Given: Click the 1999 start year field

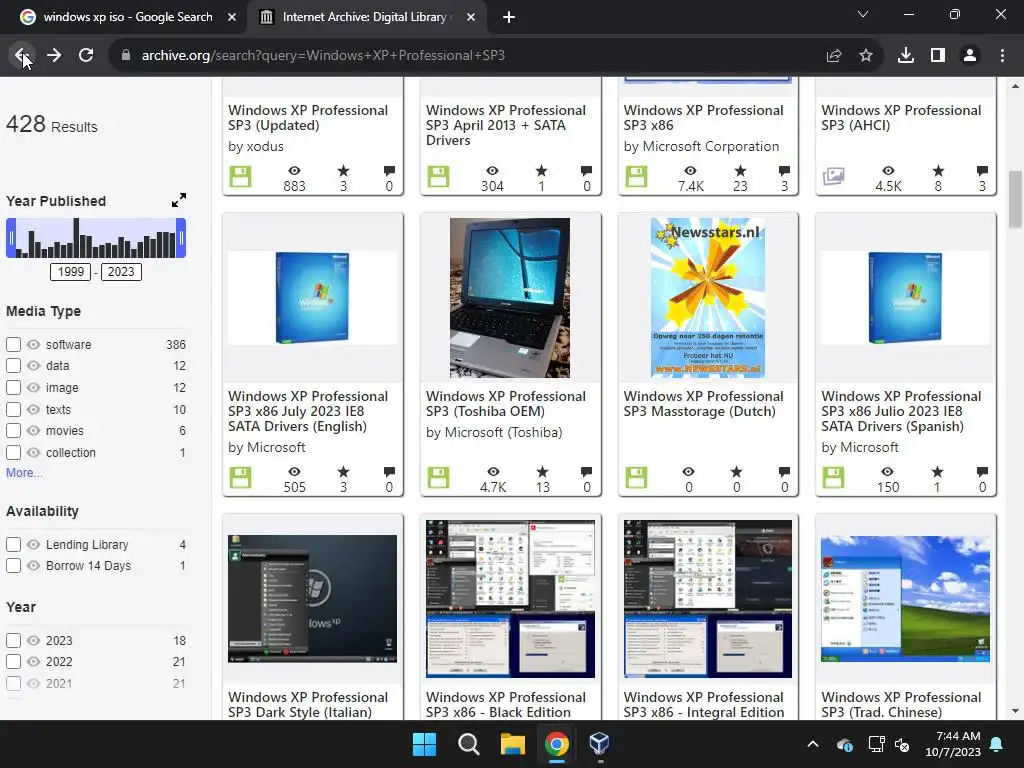Looking at the screenshot, I should (71, 272).
